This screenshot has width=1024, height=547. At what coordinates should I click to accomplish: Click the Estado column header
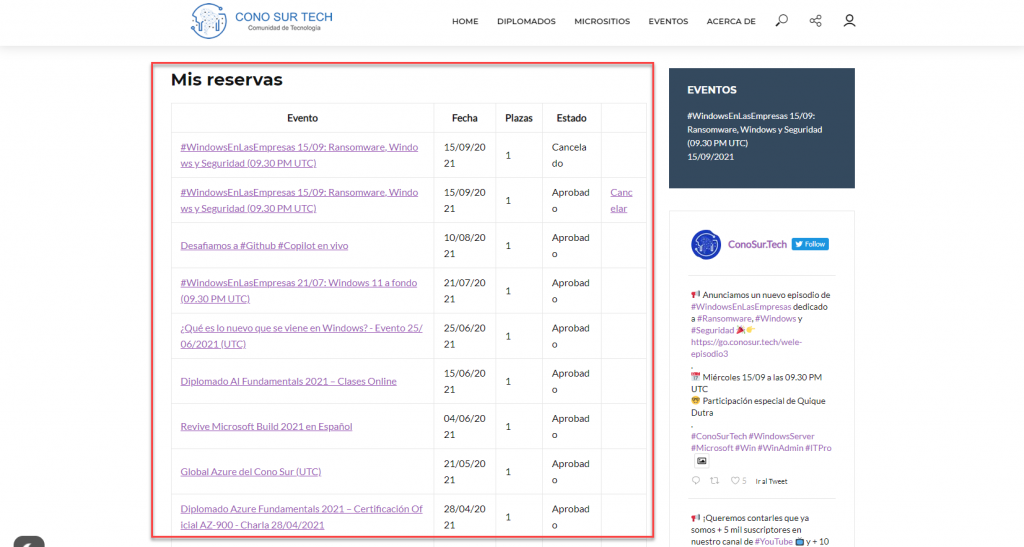tap(571, 118)
